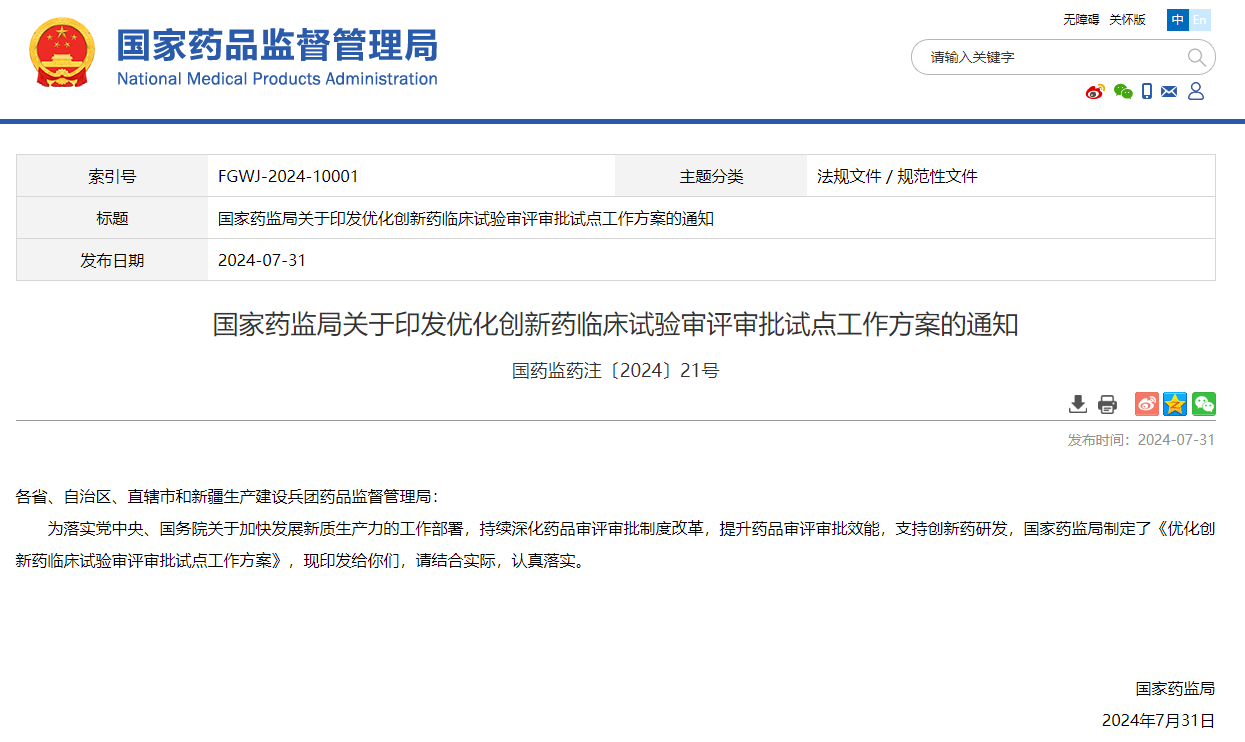Click the 请输入关键字 search field
This screenshot has width=1245, height=742.
pyautogui.click(x=1050, y=57)
